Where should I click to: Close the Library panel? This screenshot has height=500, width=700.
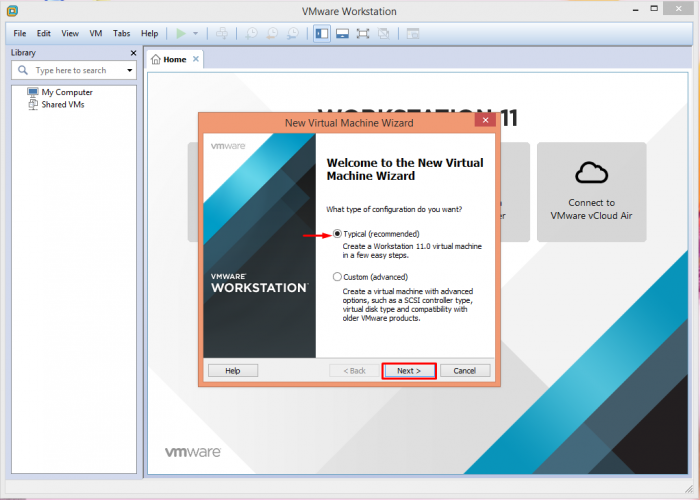click(133, 53)
